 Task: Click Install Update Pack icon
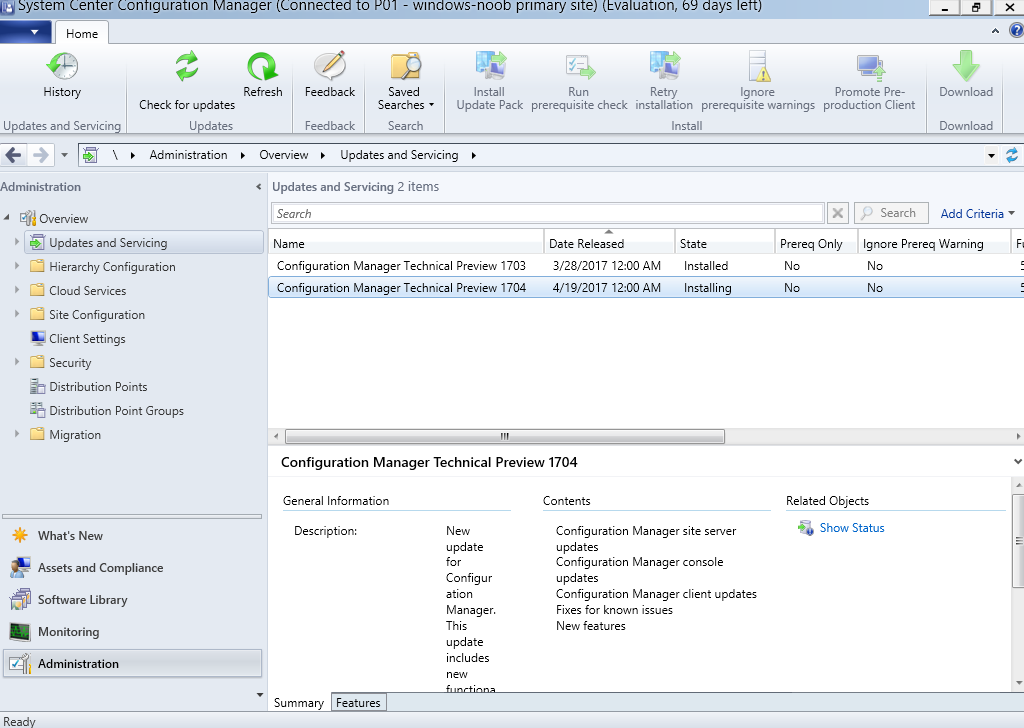coord(490,67)
